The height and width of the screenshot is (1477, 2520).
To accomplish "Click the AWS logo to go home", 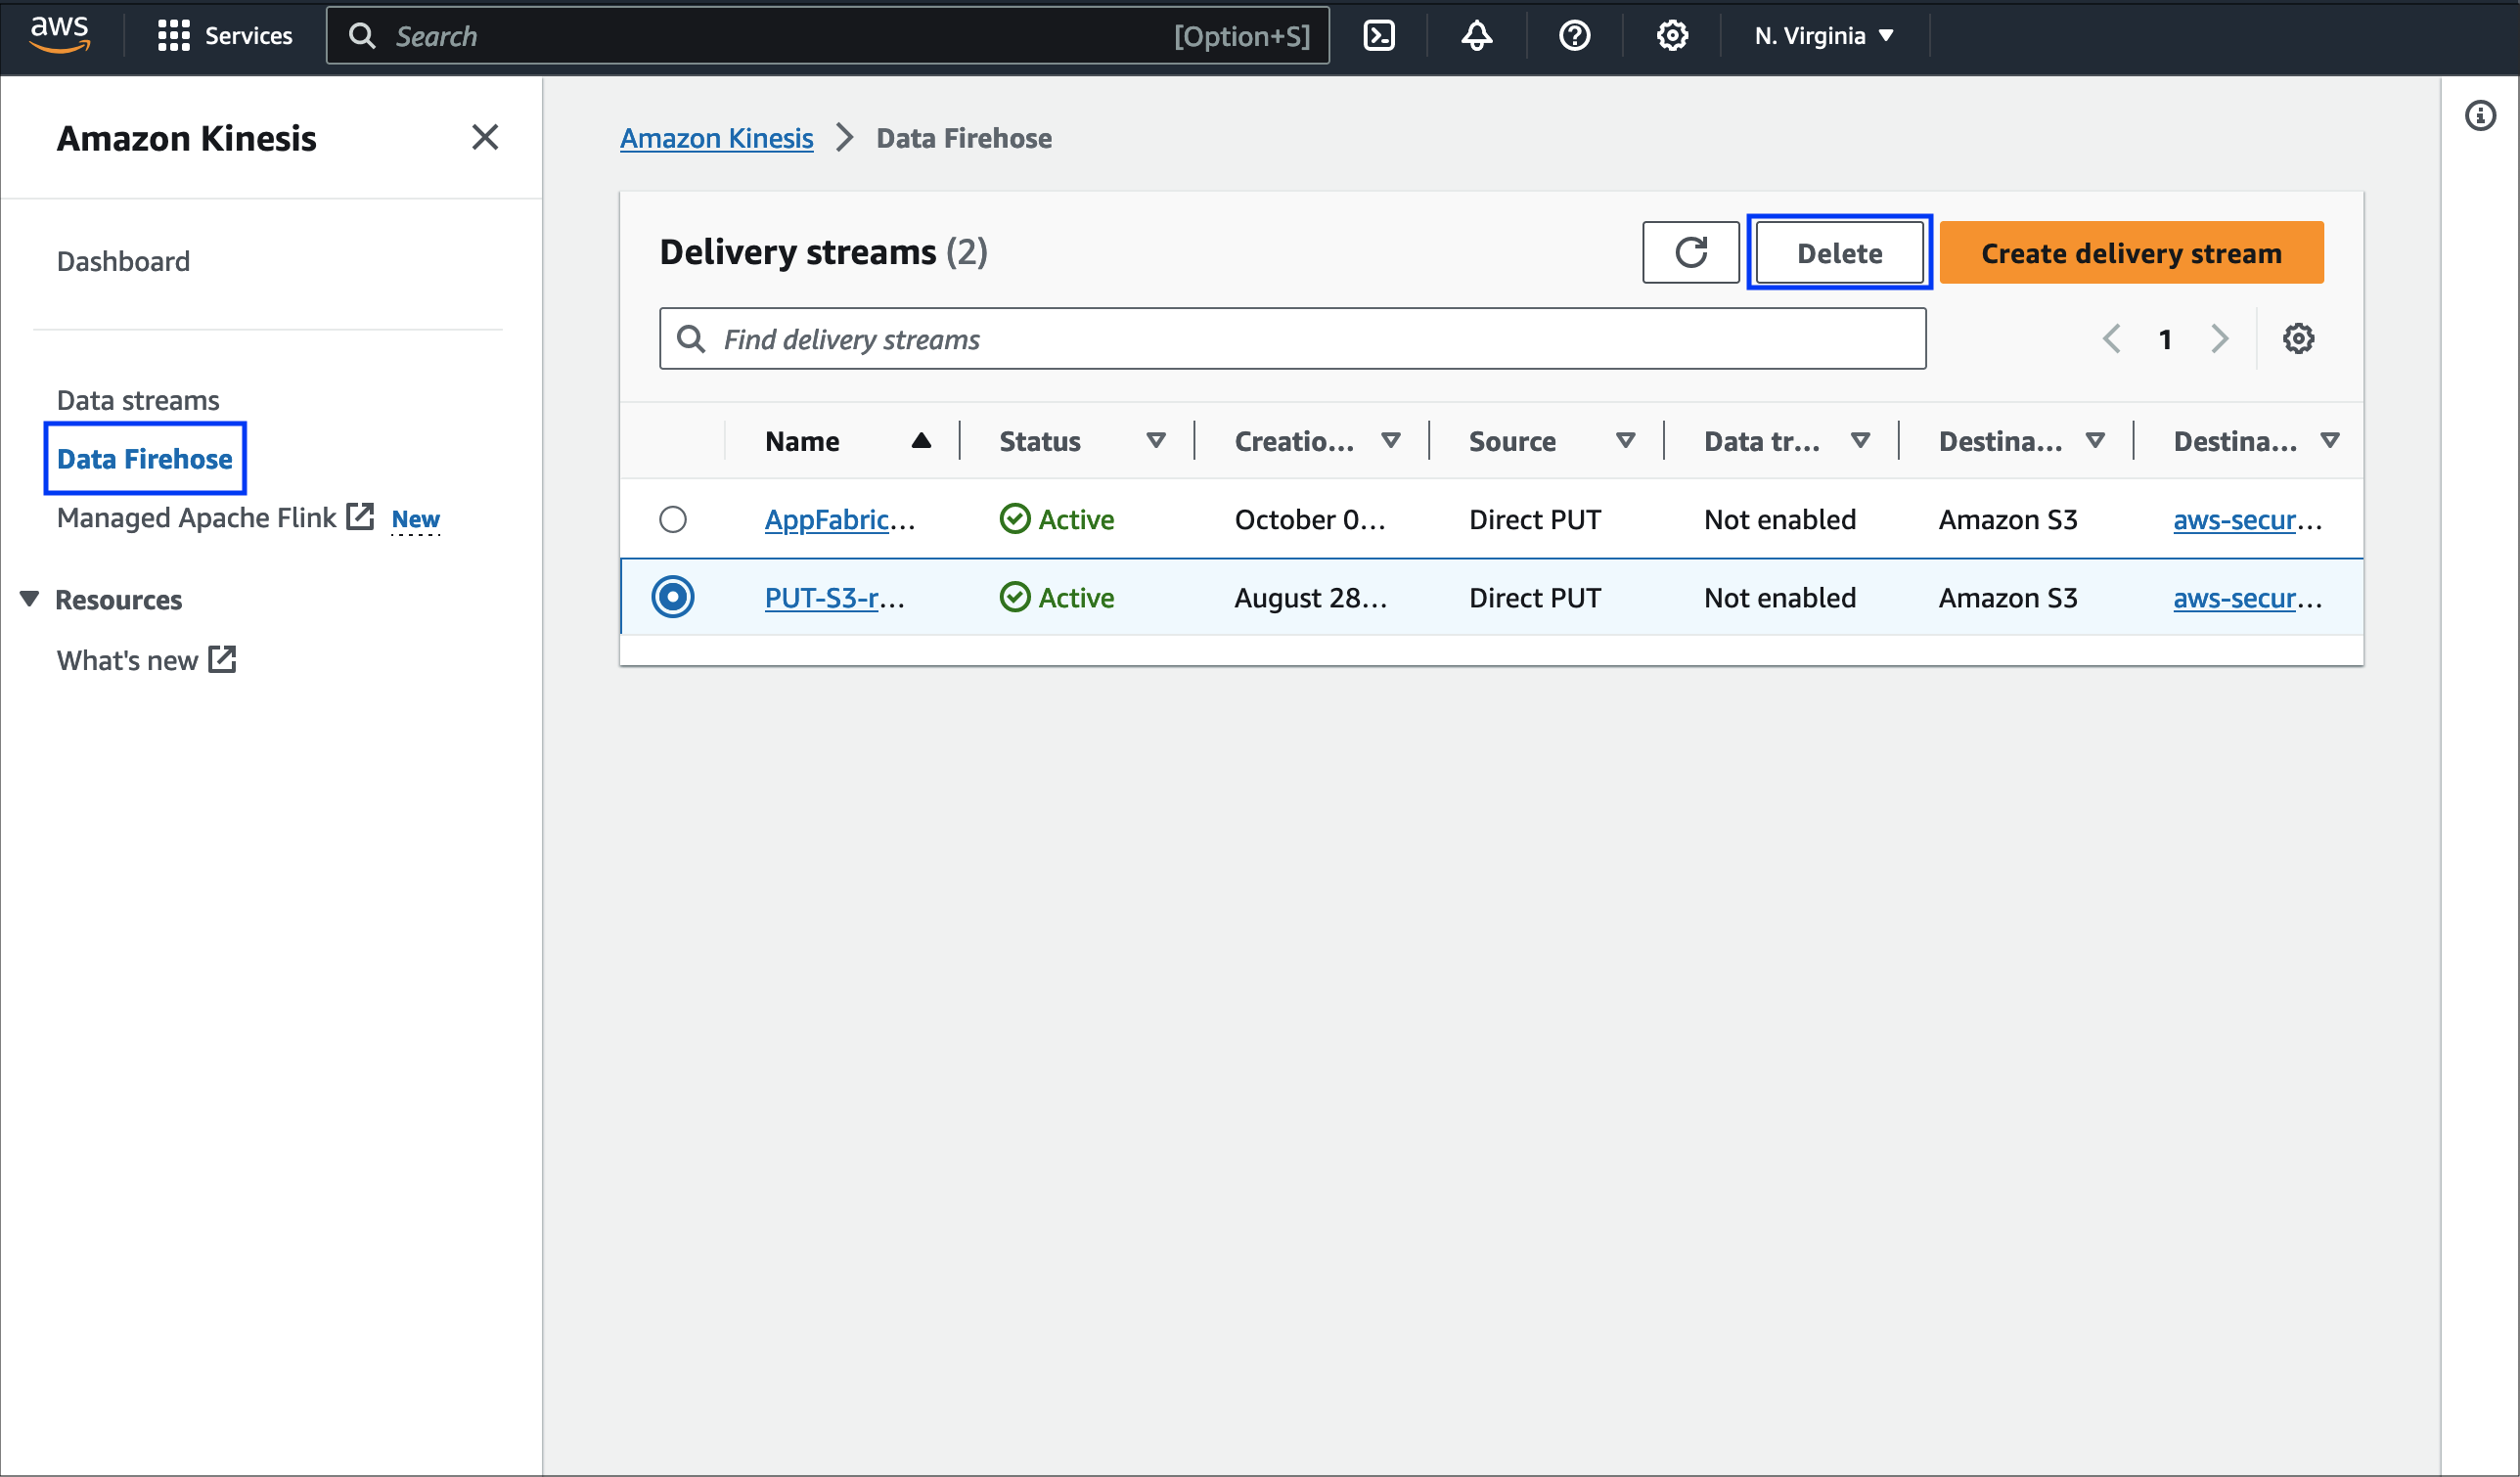I will point(59,35).
